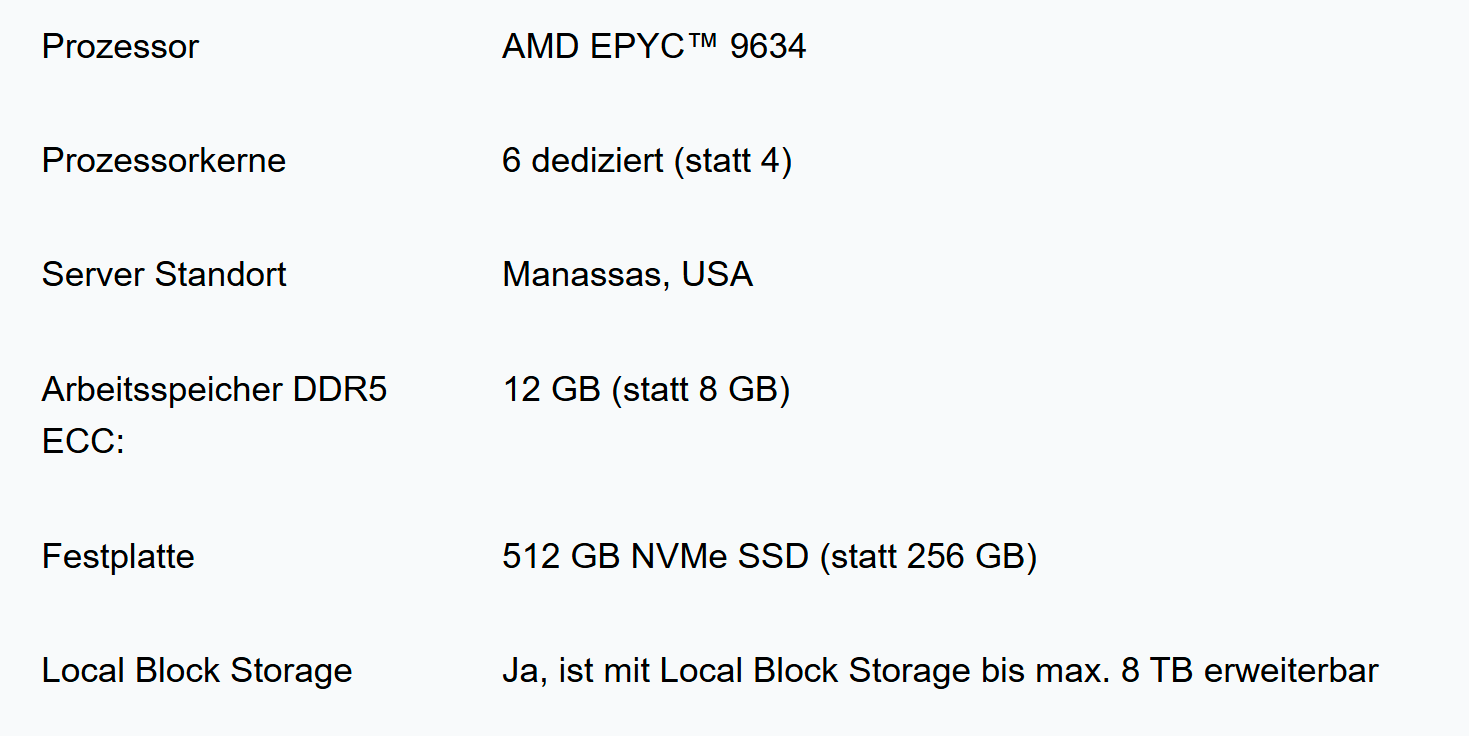Click the Prozessorkerne label
The image size is (1469, 736).
click(164, 161)
